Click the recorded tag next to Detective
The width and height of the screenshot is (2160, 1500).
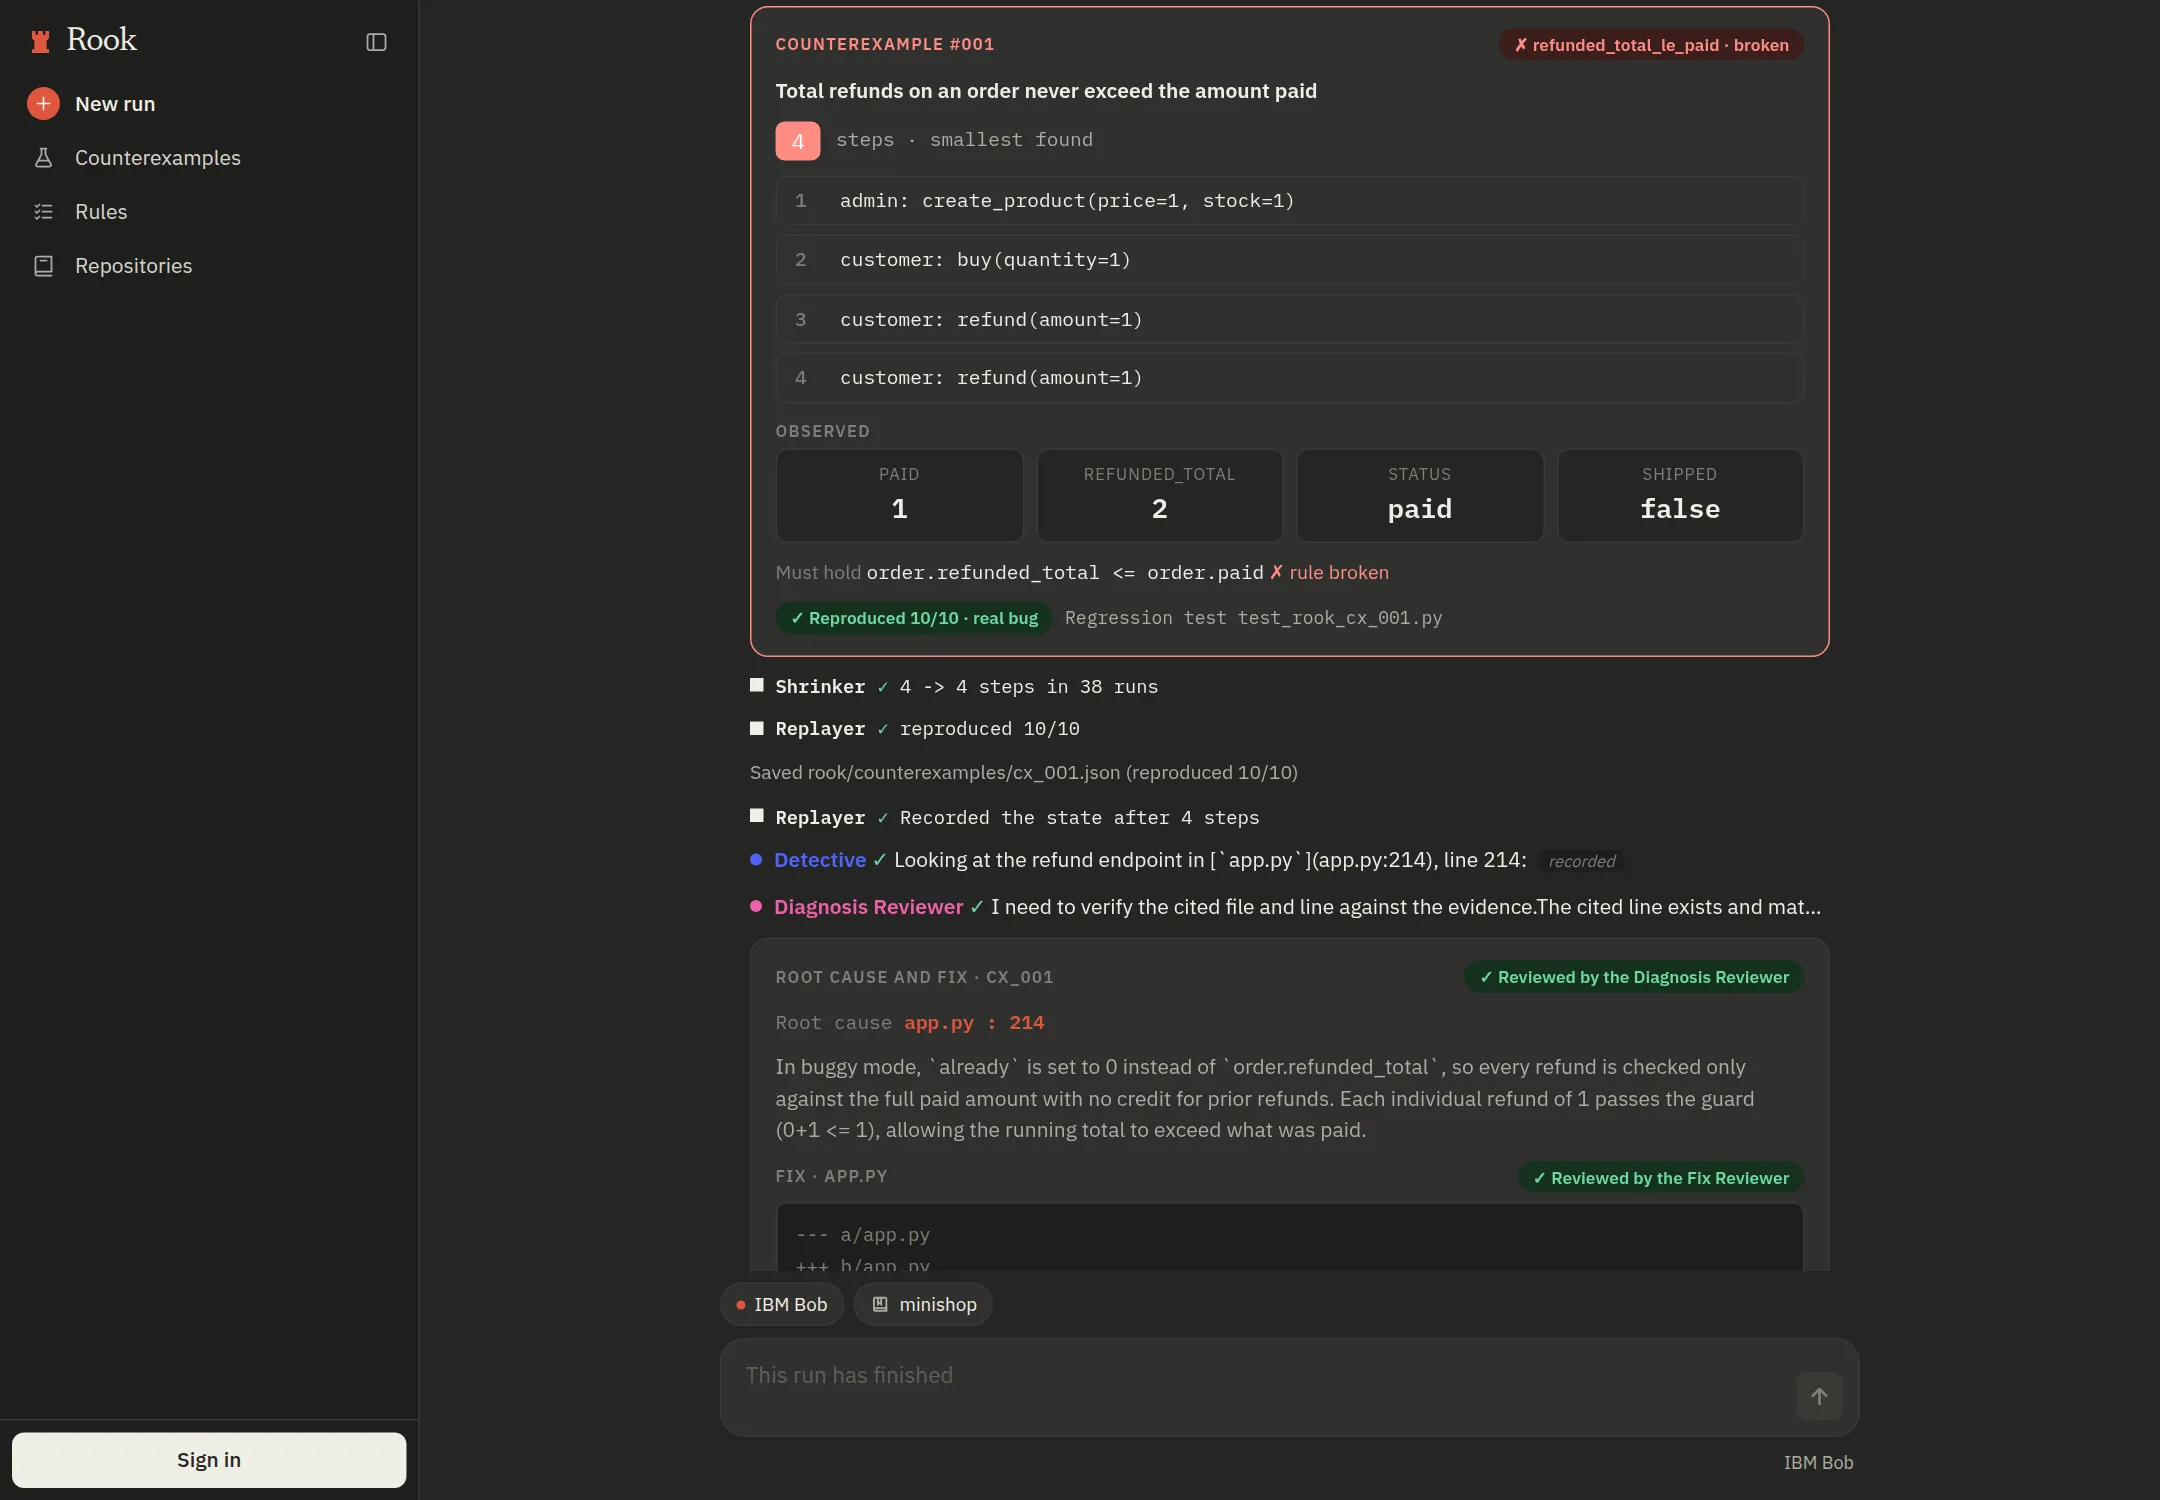1581,861
